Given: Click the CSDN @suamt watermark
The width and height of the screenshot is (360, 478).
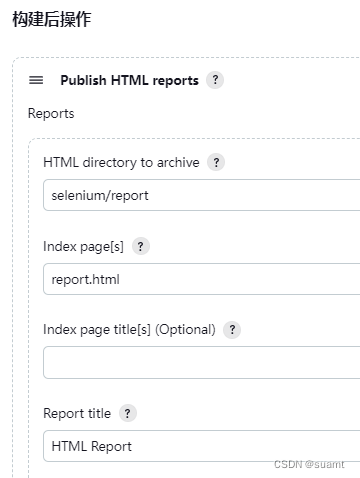Looking at the screenshot, I should click(309, 464).
